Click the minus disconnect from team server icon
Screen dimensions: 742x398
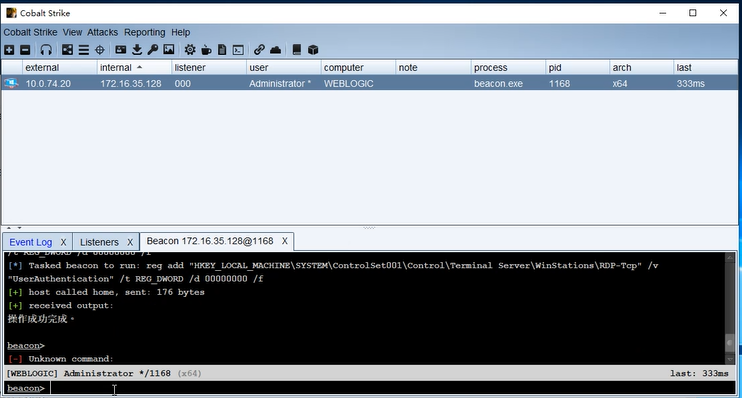tap(25, 50)
